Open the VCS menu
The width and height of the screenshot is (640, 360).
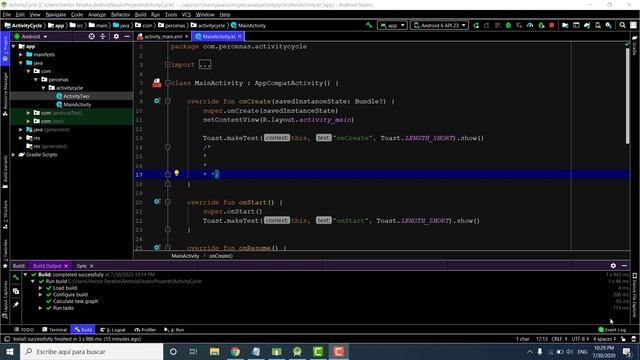tap(186, 14)
